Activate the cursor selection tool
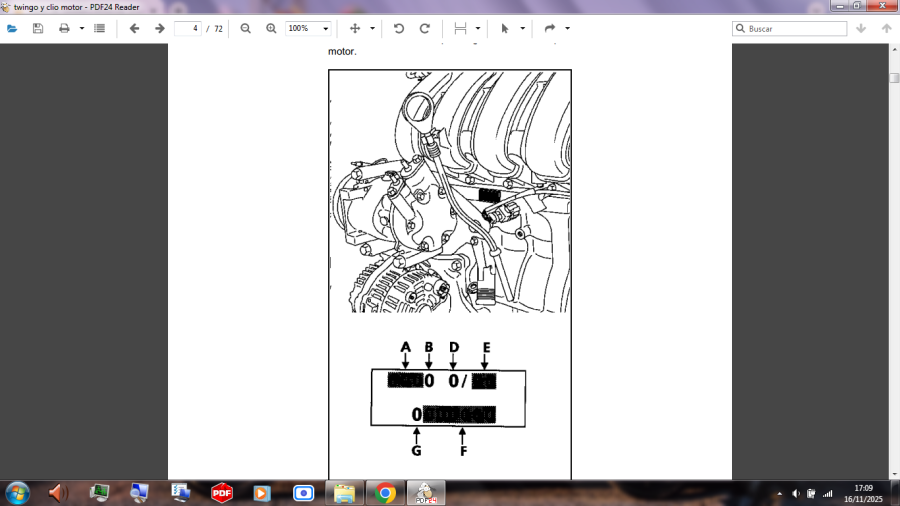This screenshot has height=506, width=900. (x=505, y=29)
